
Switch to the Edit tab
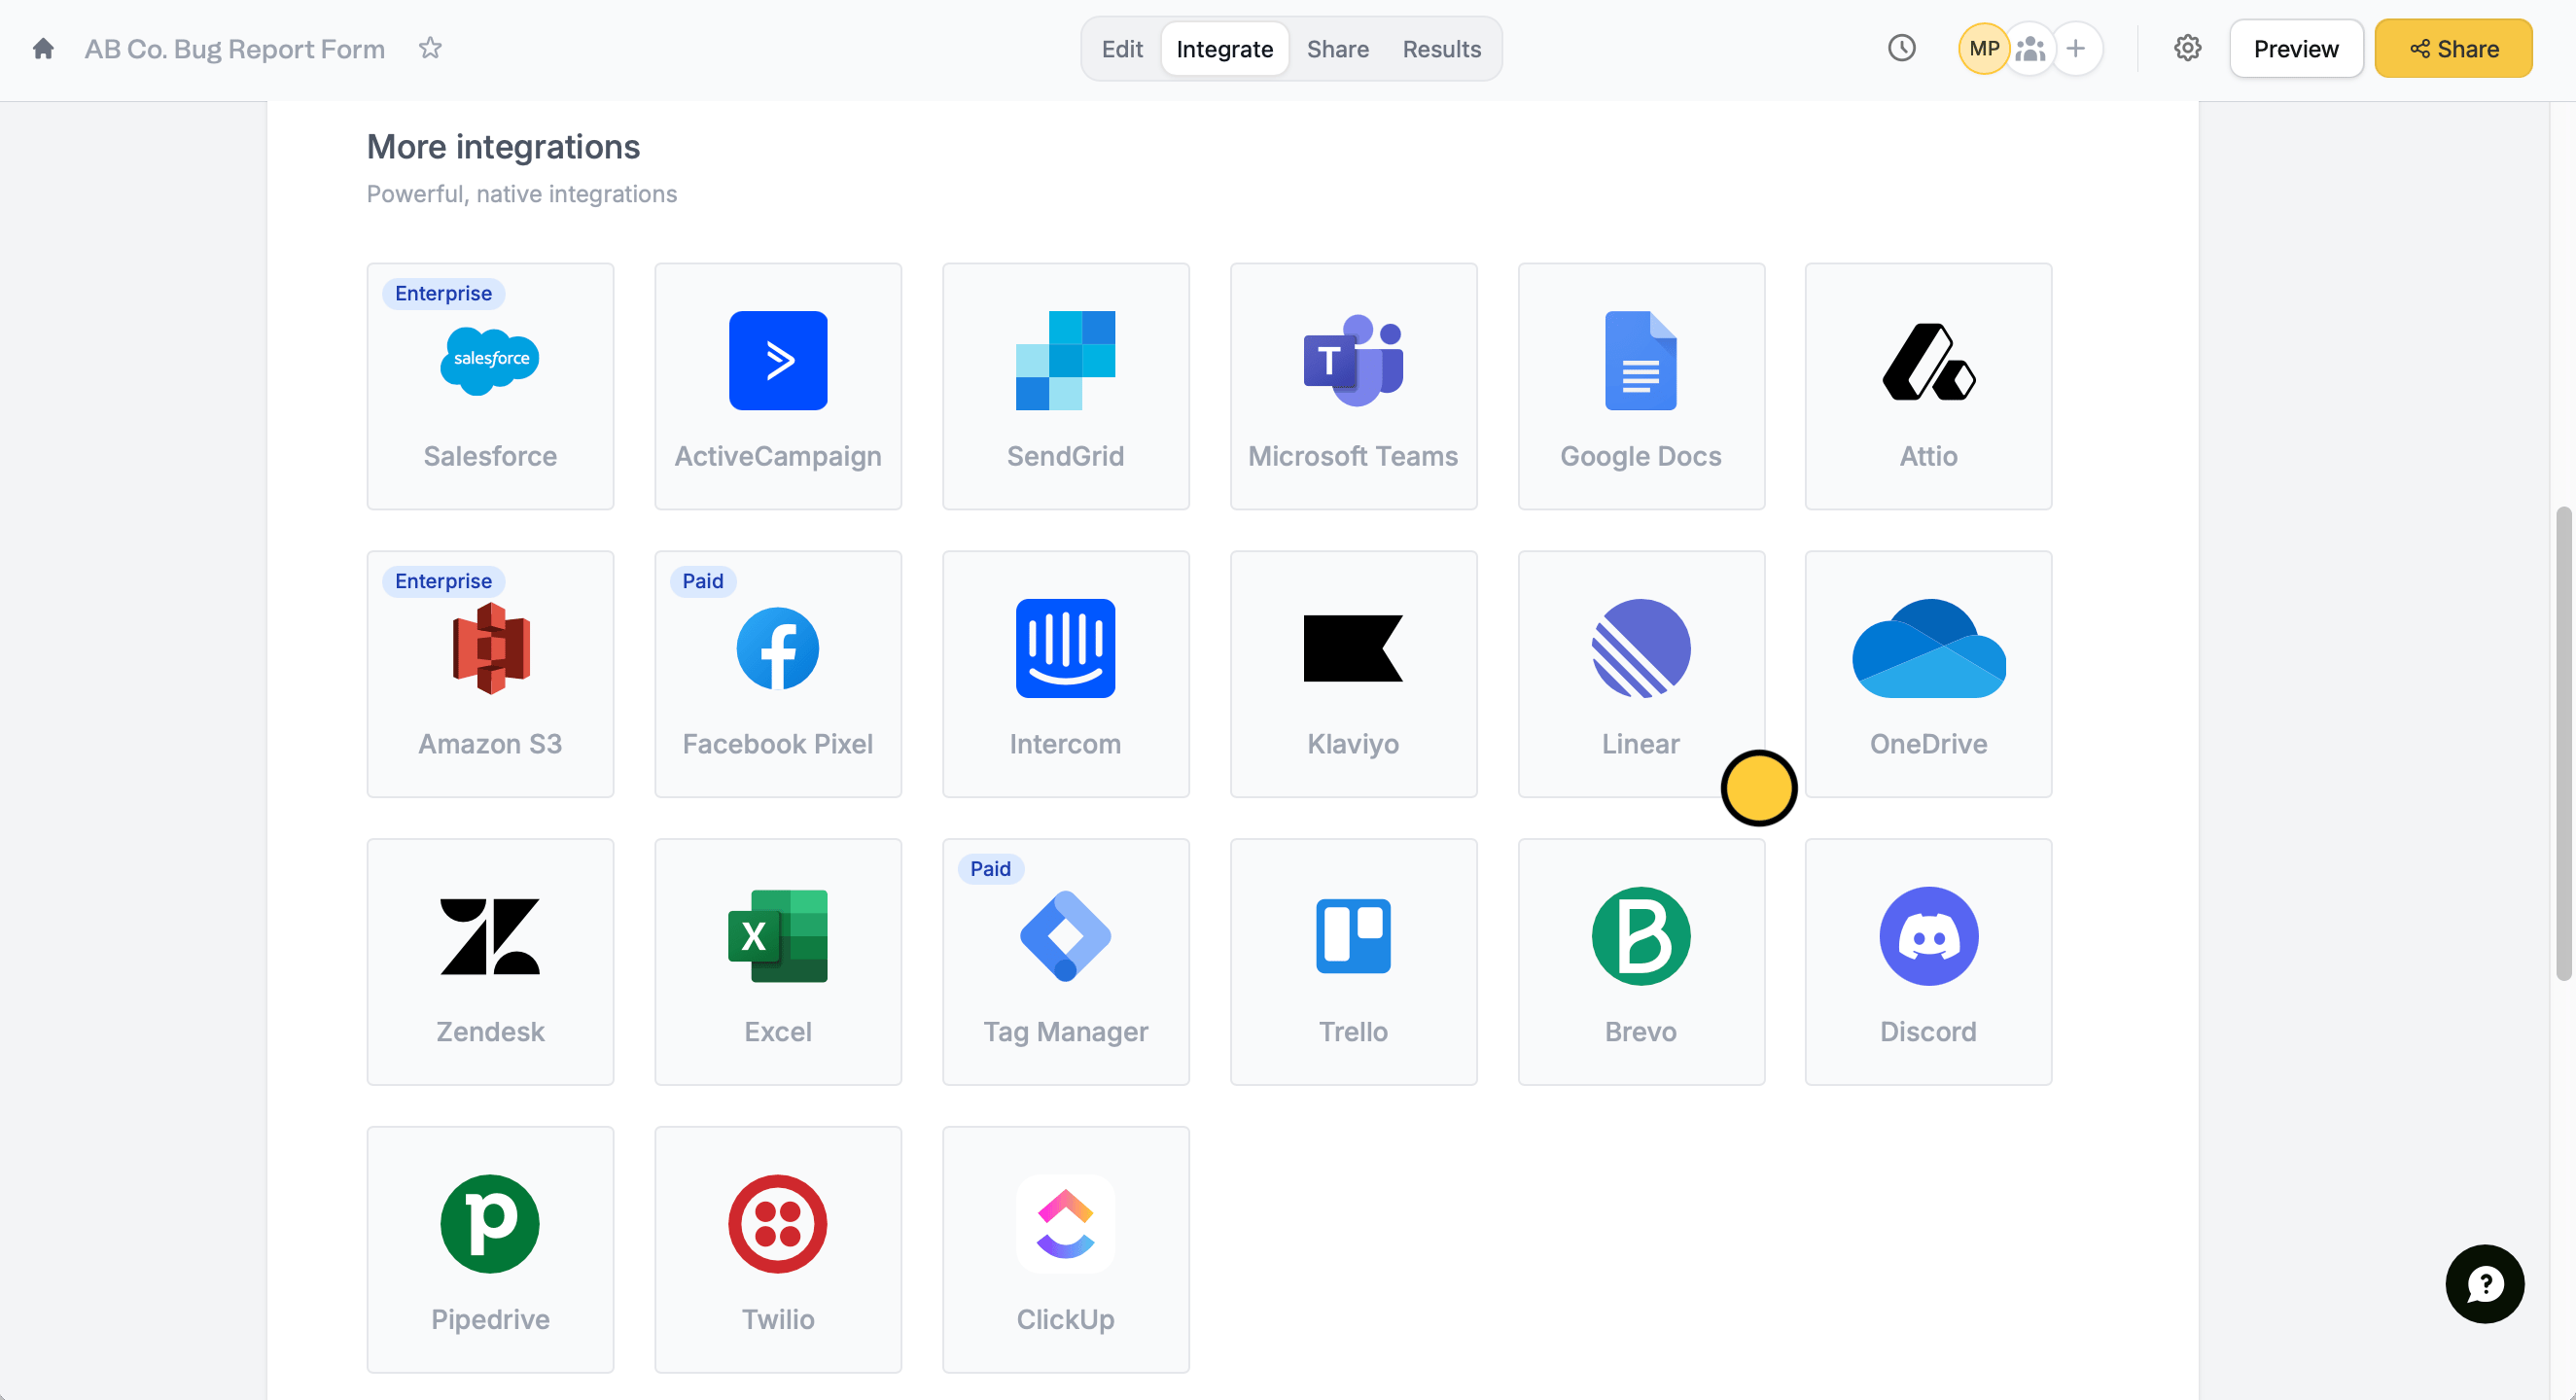click(1122, 49)
